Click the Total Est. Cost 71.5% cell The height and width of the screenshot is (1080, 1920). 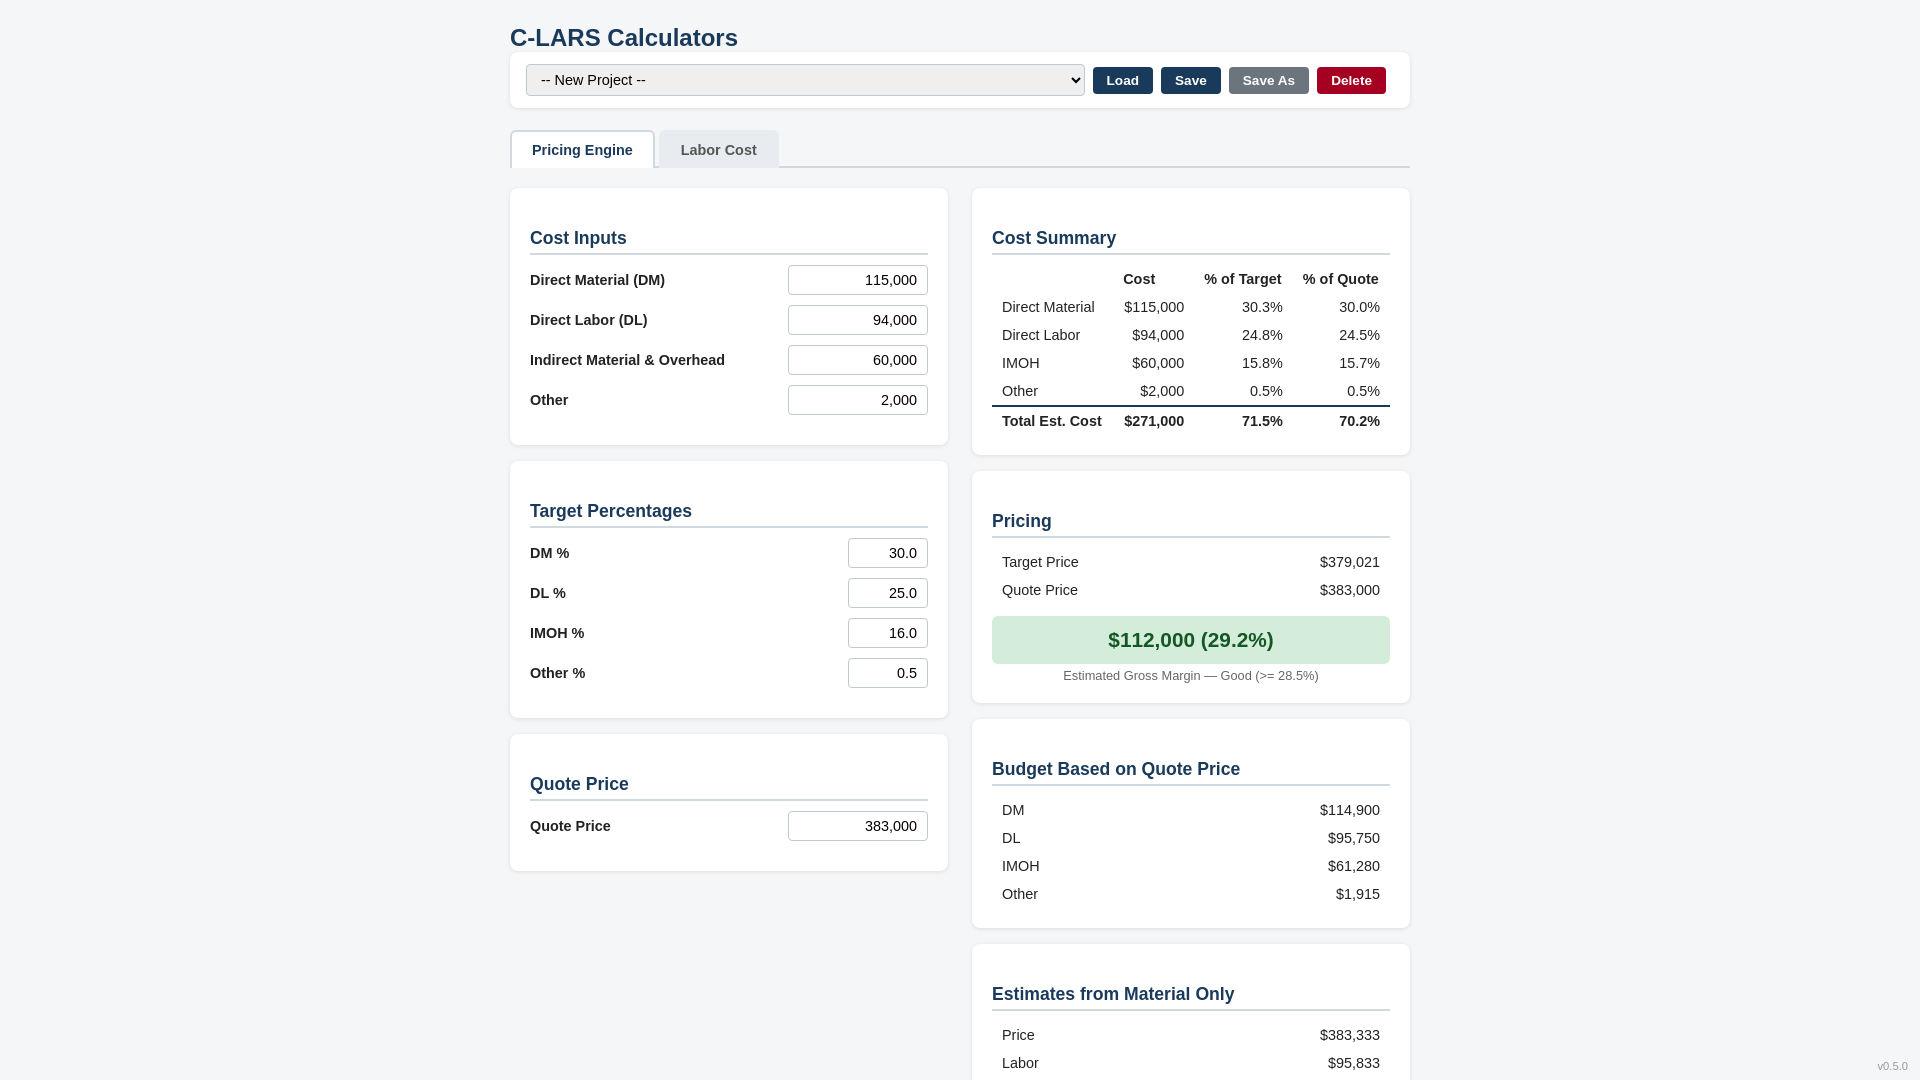[x=1262, y=421]
